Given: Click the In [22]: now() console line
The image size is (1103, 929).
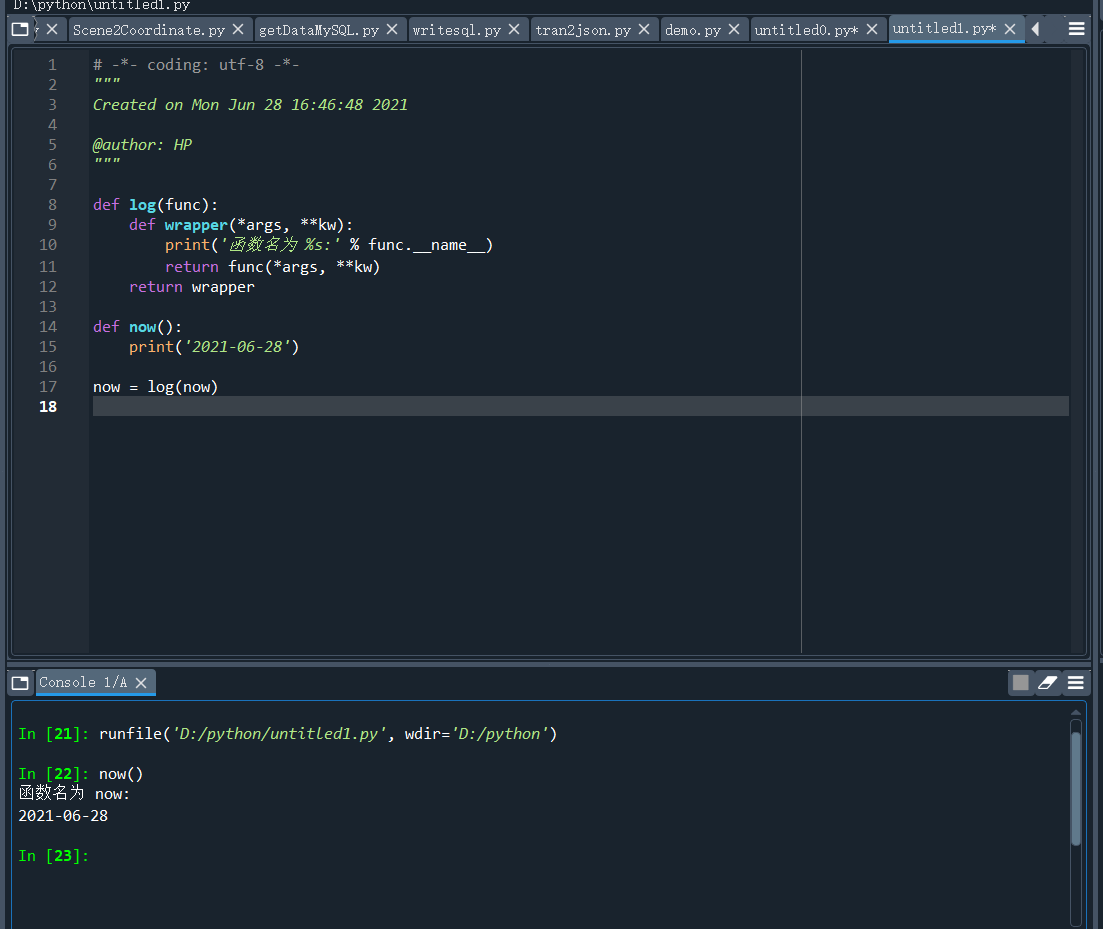Looking at the screenshot, I should point(81,774).
